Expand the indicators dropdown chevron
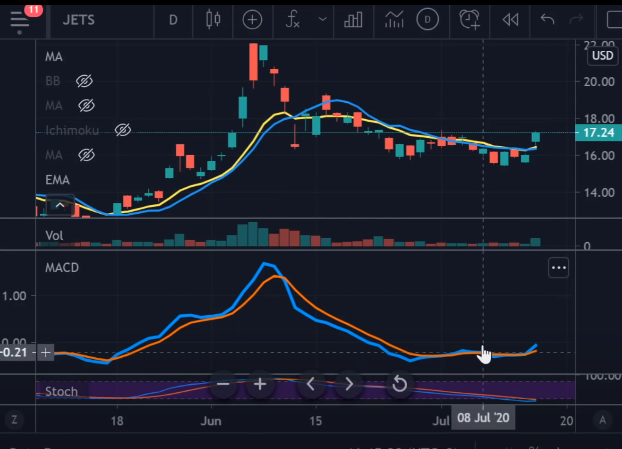Screen dimensions: 622x449 tap(323, 19)
